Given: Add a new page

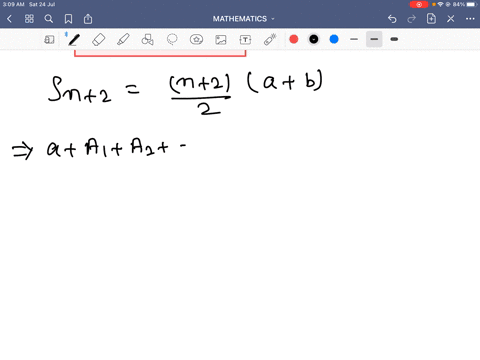Looking at the screenshot, I should (431, 19).
